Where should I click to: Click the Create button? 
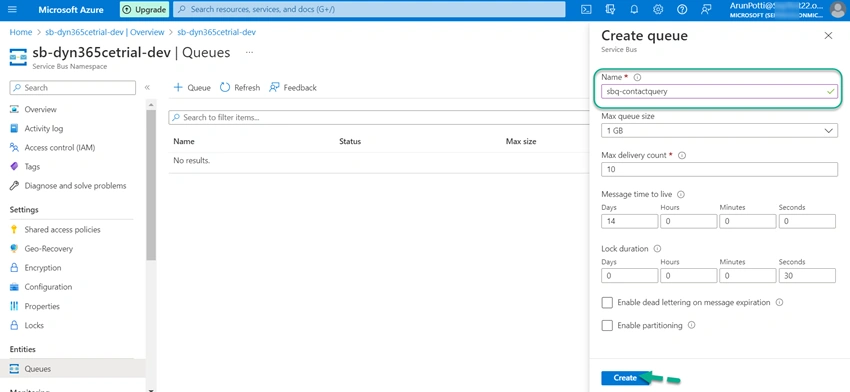625,378
